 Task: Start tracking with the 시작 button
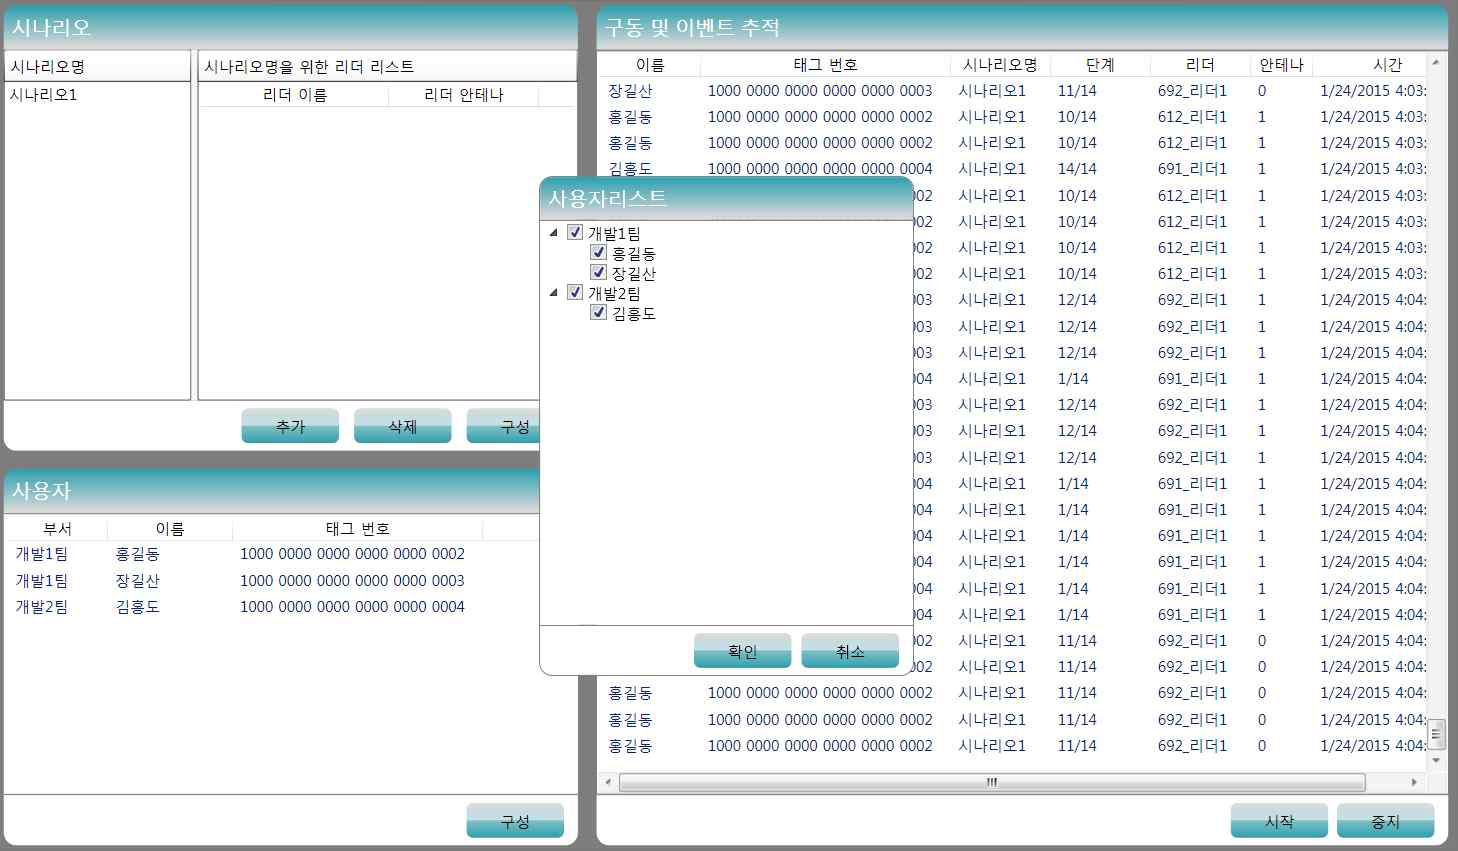[1279, 821]
